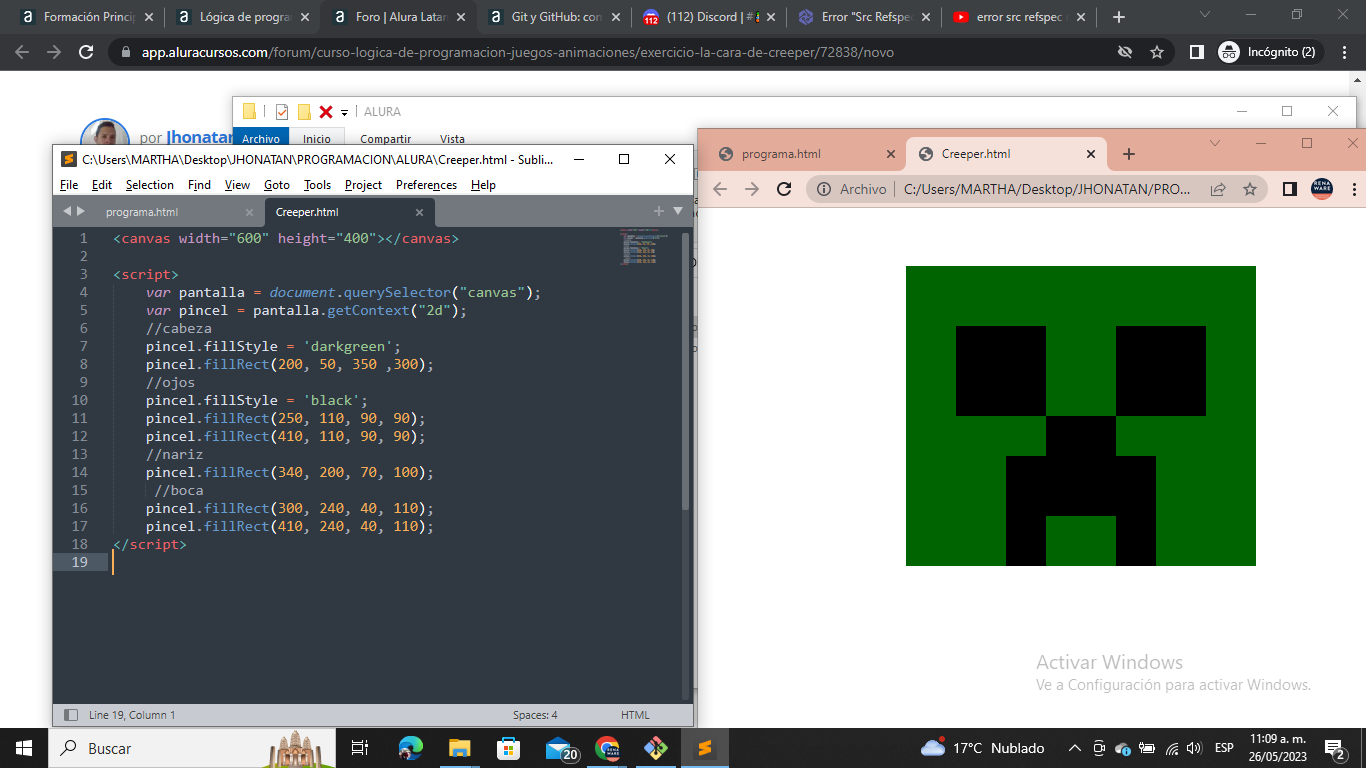This screenshot has width=1366, height=768.
Task: Show hidden tray icons chevron
Action: point(1075,748)
